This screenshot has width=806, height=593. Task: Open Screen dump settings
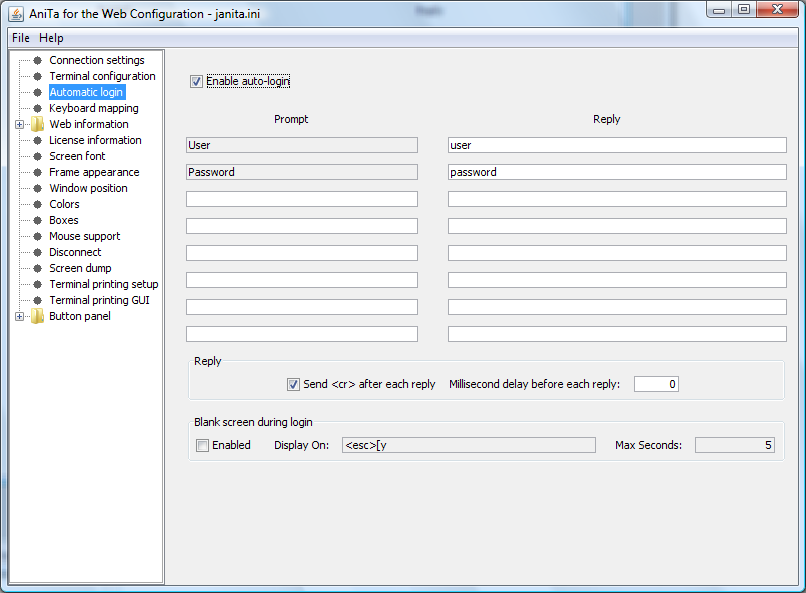click(80, 268)
